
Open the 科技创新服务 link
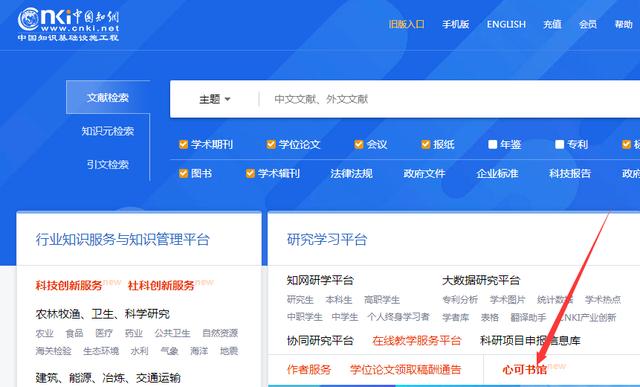69,285
